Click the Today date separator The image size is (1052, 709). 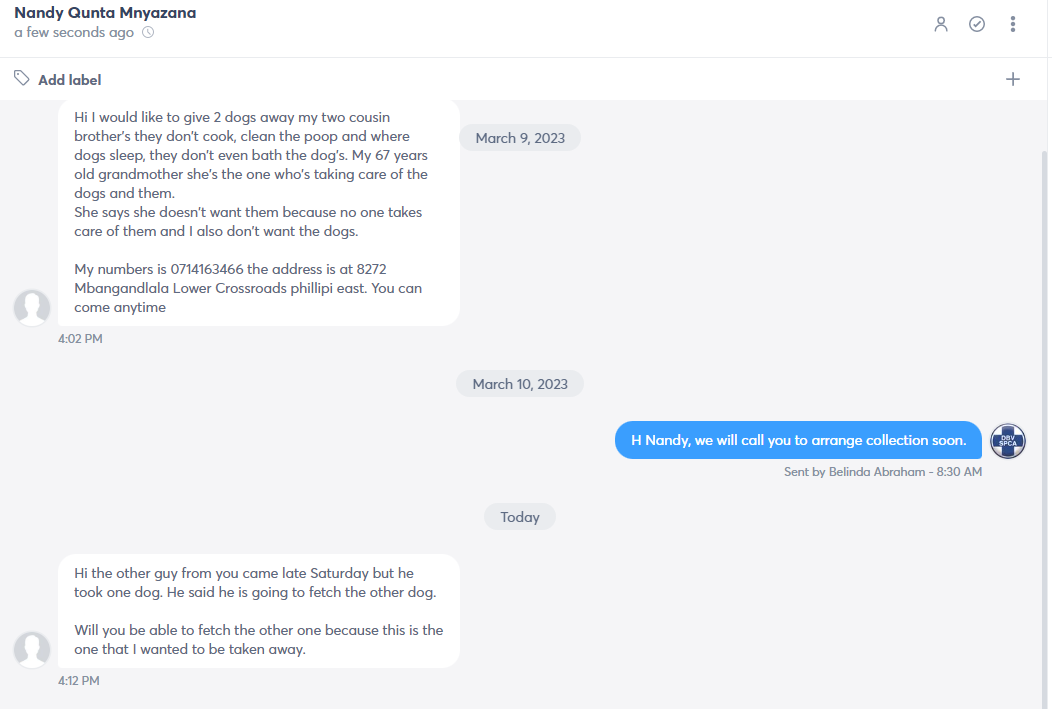pyautogui.click(x=520, y=517)
